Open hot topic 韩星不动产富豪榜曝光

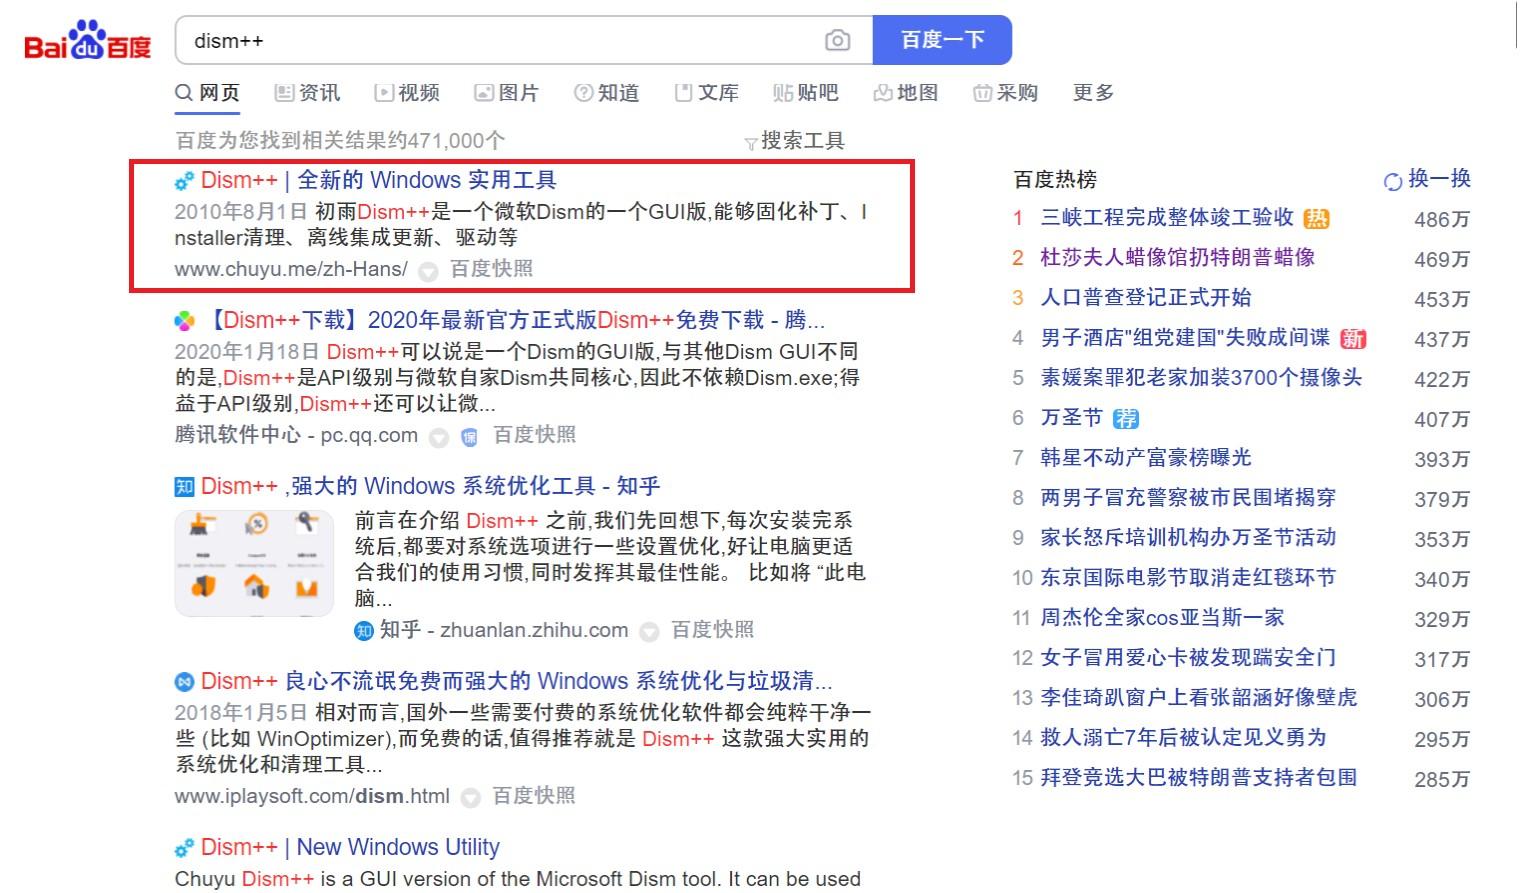click(1146, 457)
